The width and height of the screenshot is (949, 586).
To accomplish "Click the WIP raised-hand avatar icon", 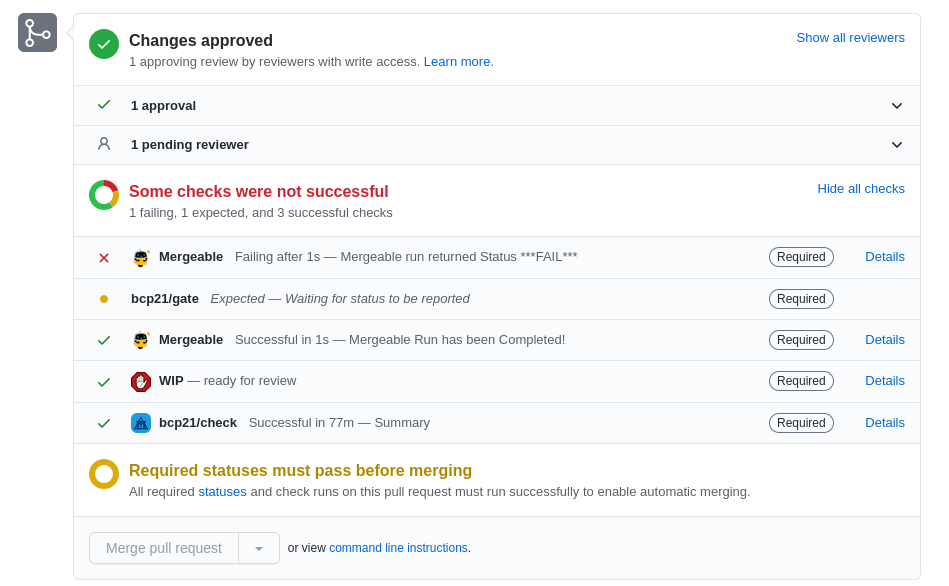I will click(140, 381).
